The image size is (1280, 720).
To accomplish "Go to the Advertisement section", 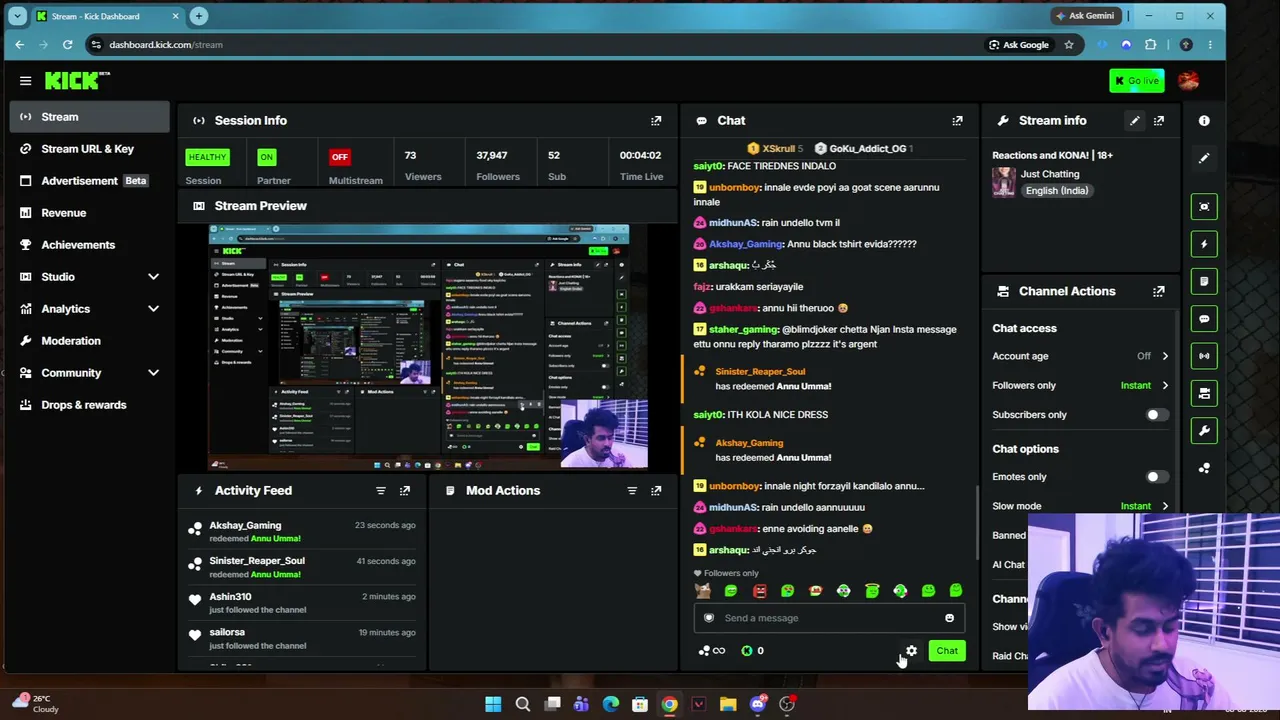I will coord(90,181).
